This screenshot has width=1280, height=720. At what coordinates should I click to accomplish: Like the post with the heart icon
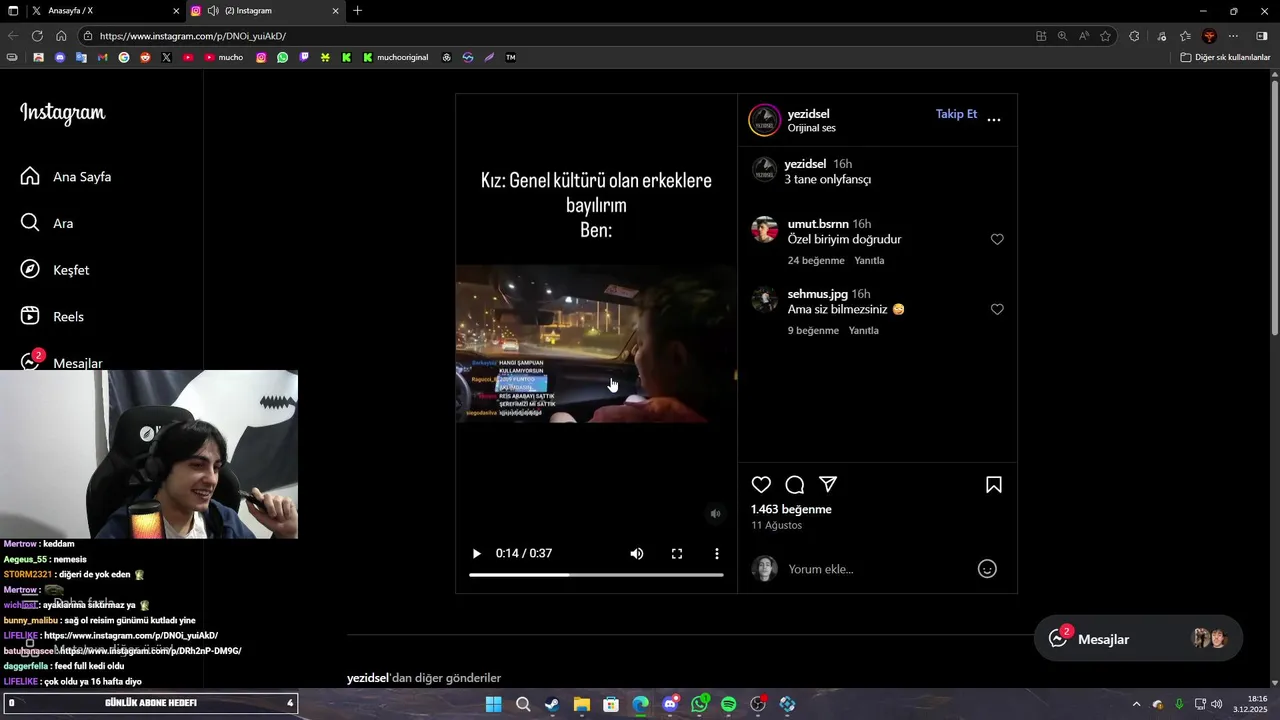[761, 485]
